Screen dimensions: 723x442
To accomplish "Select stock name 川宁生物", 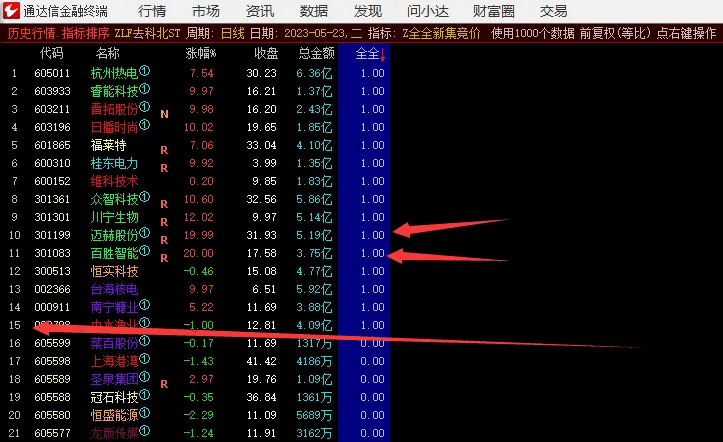I will tap(114, 217).
